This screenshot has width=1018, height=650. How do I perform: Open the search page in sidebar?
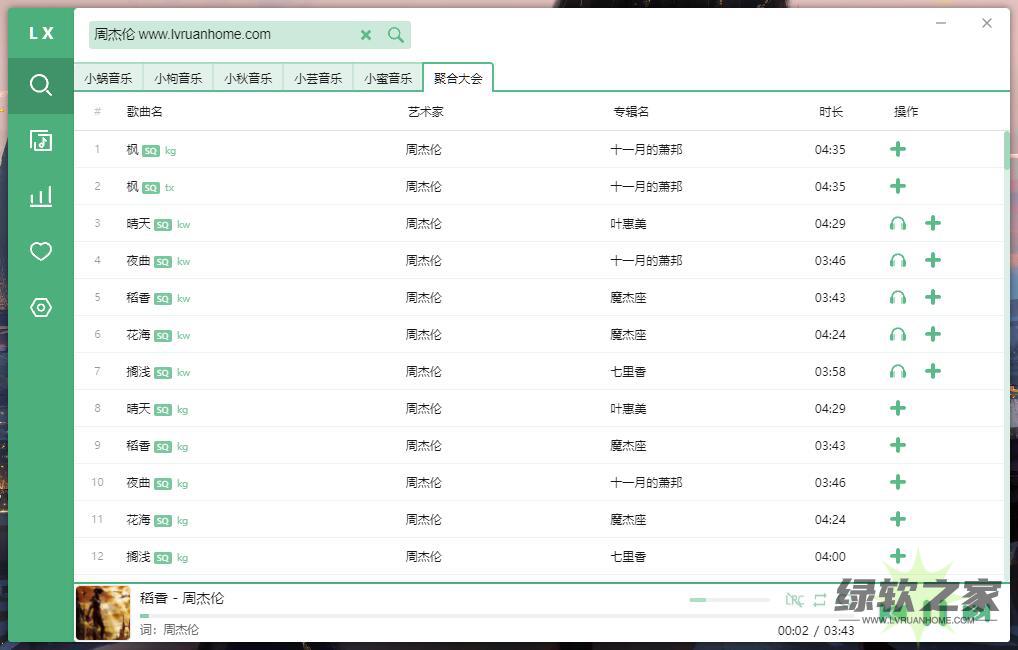[40, 85]
